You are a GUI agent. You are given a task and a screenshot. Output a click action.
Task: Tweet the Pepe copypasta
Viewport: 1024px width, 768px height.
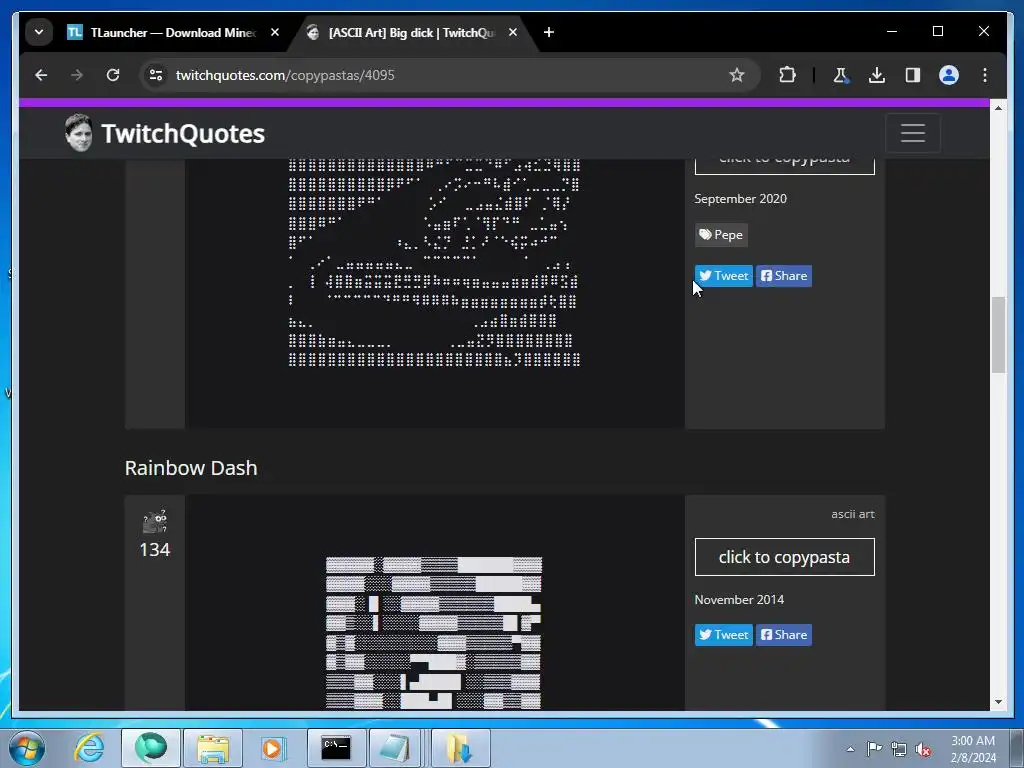(x=724, y=276)
